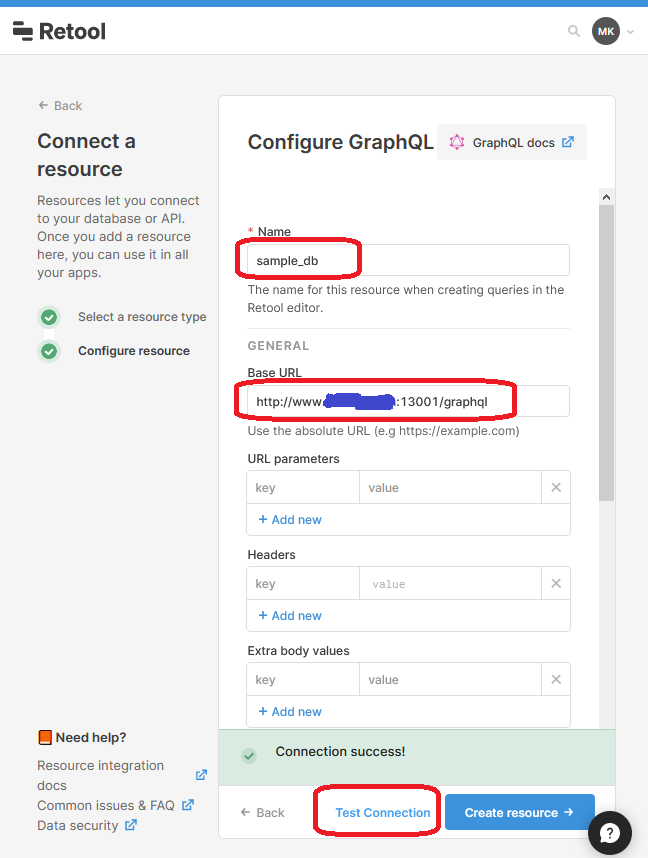Add new header

(290, 616)
